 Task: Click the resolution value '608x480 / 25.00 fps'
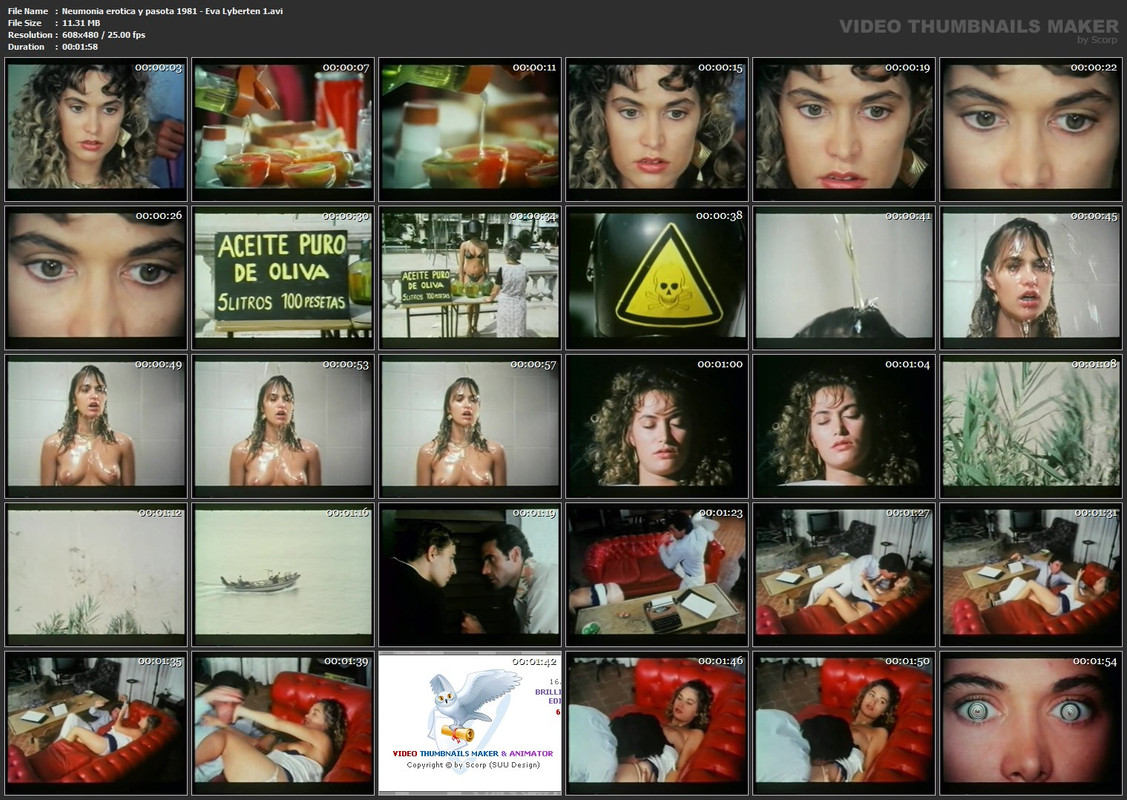104,35
